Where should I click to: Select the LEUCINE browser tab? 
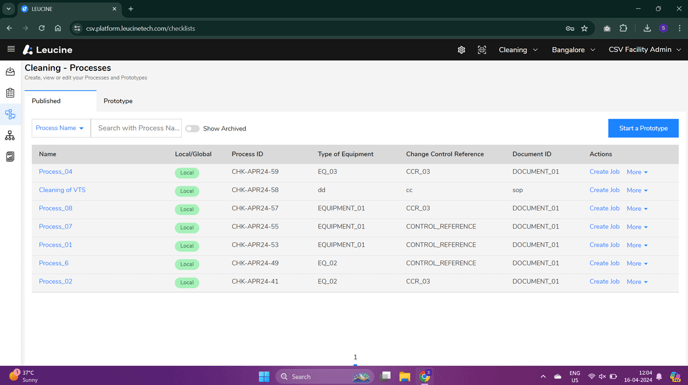coord(69,9)
